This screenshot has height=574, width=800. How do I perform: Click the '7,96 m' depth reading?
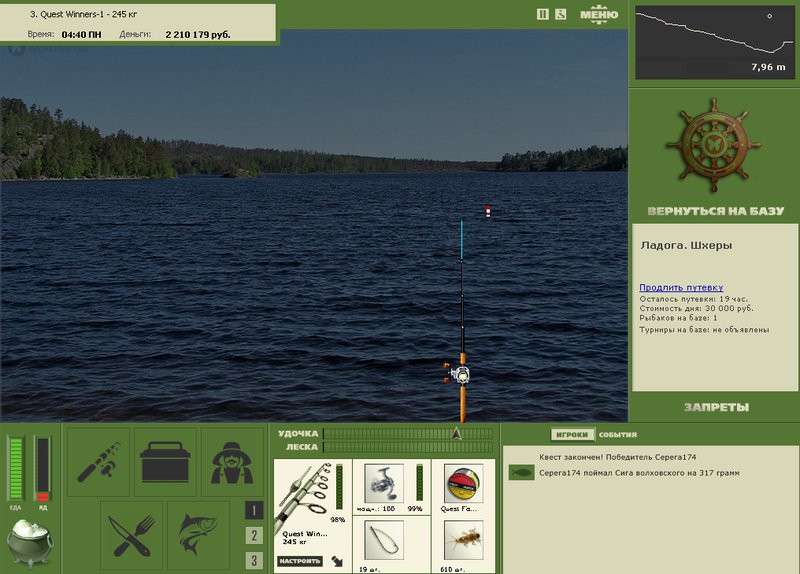pos(768,67)
